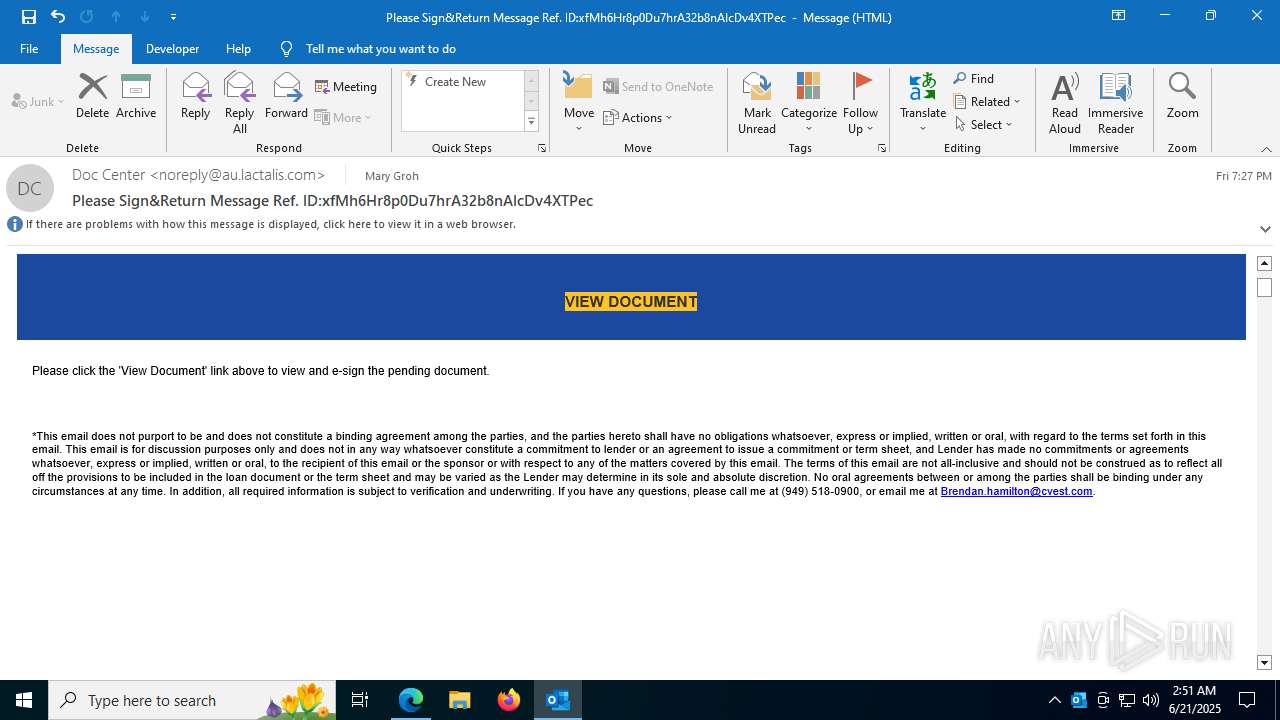This screenshot has width=1280, height=720.
Task: Launch Microsoft Edge from taskbar
Action: pyautogui.click(x=411, y=700)
